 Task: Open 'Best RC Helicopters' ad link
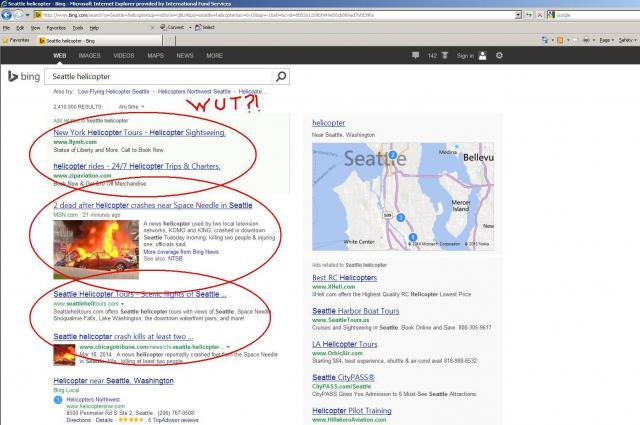344,278
